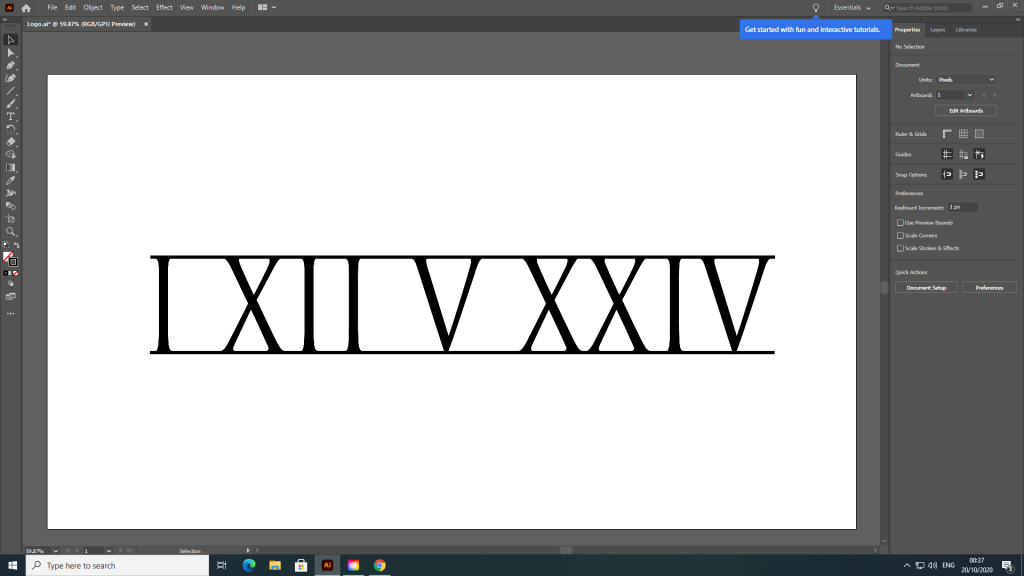Screen dimensions: 1024x576
Task: Choose the Eraser tool
Action: point(11,142)
